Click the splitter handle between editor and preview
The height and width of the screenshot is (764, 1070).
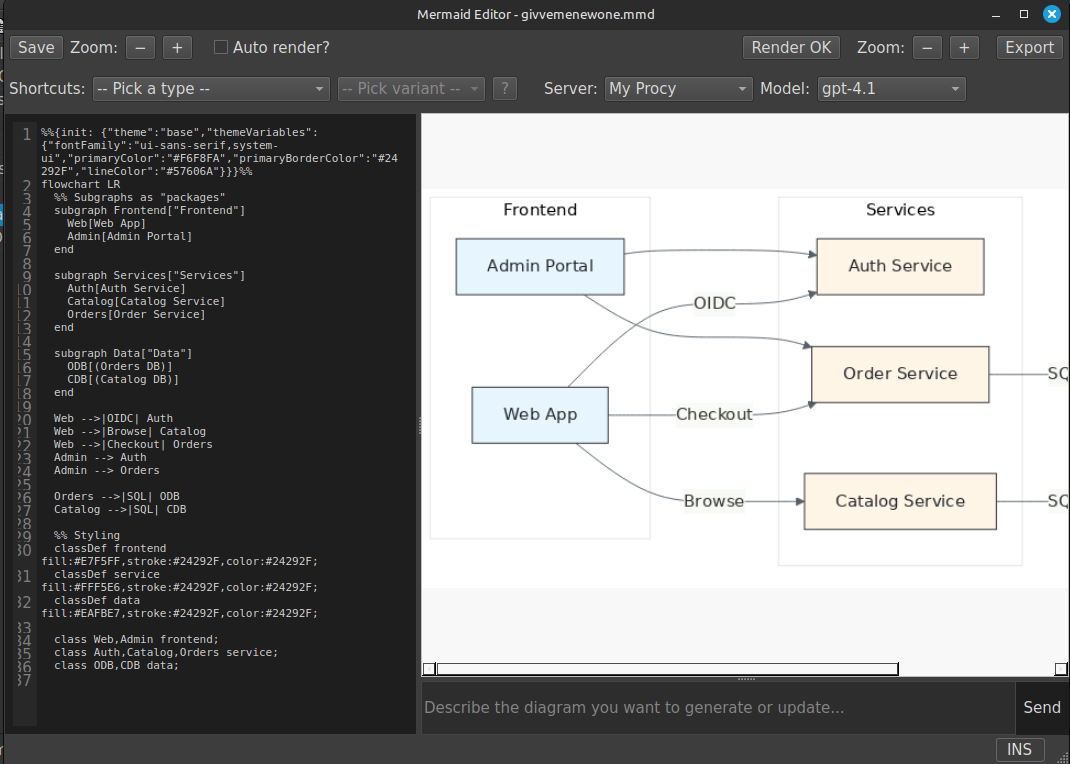click(x=419, y=423)
